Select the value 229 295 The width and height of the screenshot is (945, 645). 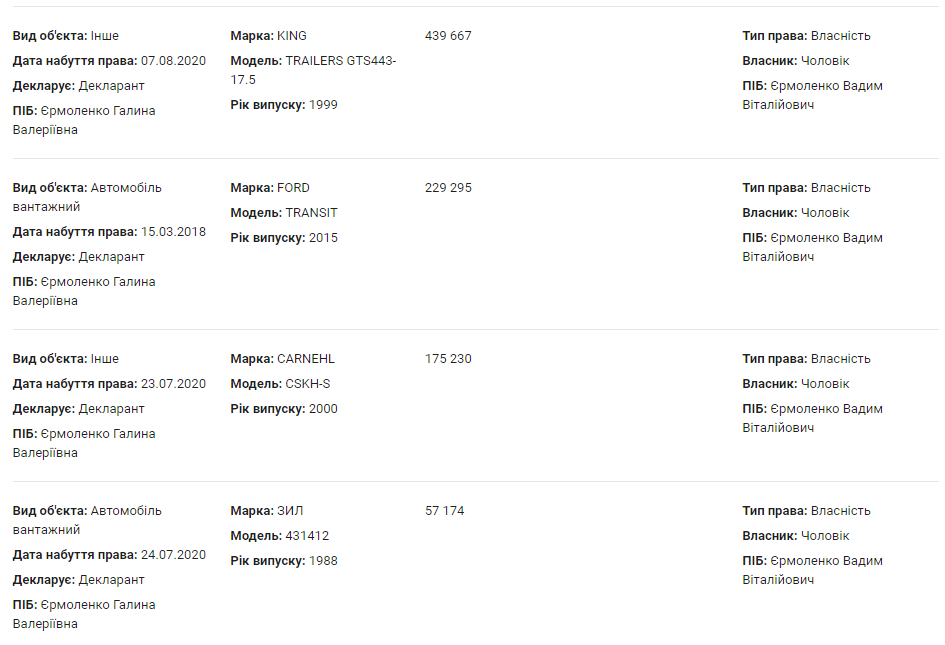(448, 188)
